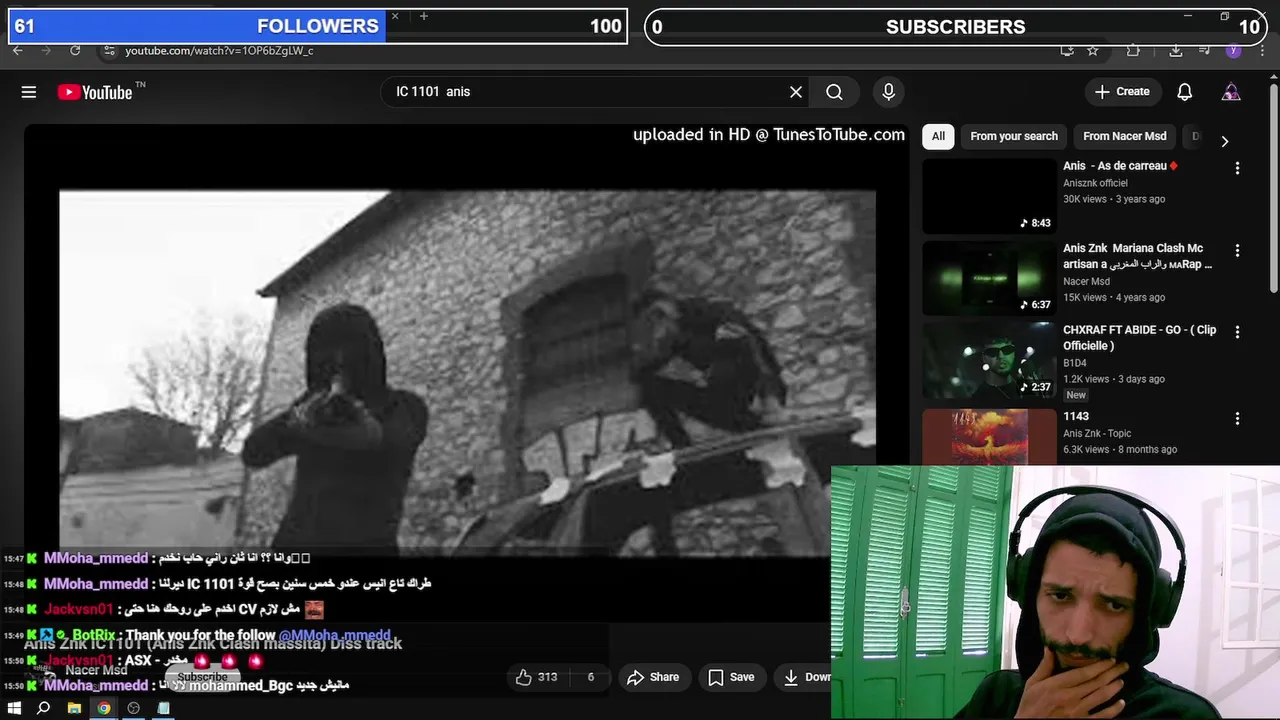Viewport: 1280px width, 720px height.
Task: Select the All filter chip
Action: (938, 136)
